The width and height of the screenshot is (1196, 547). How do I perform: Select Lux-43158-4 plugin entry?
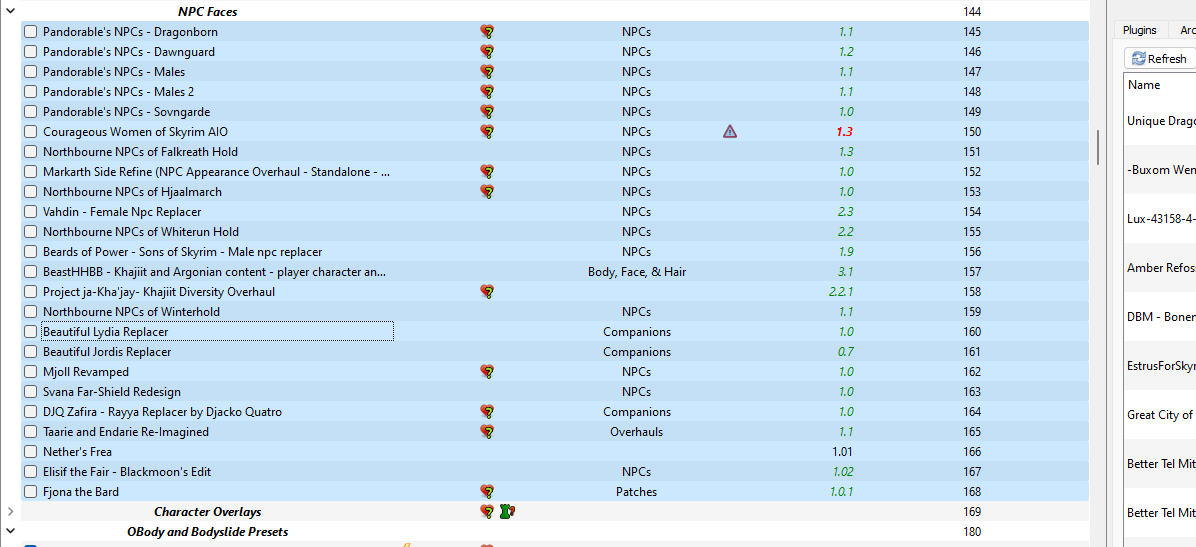click(x=1161, y=218)
